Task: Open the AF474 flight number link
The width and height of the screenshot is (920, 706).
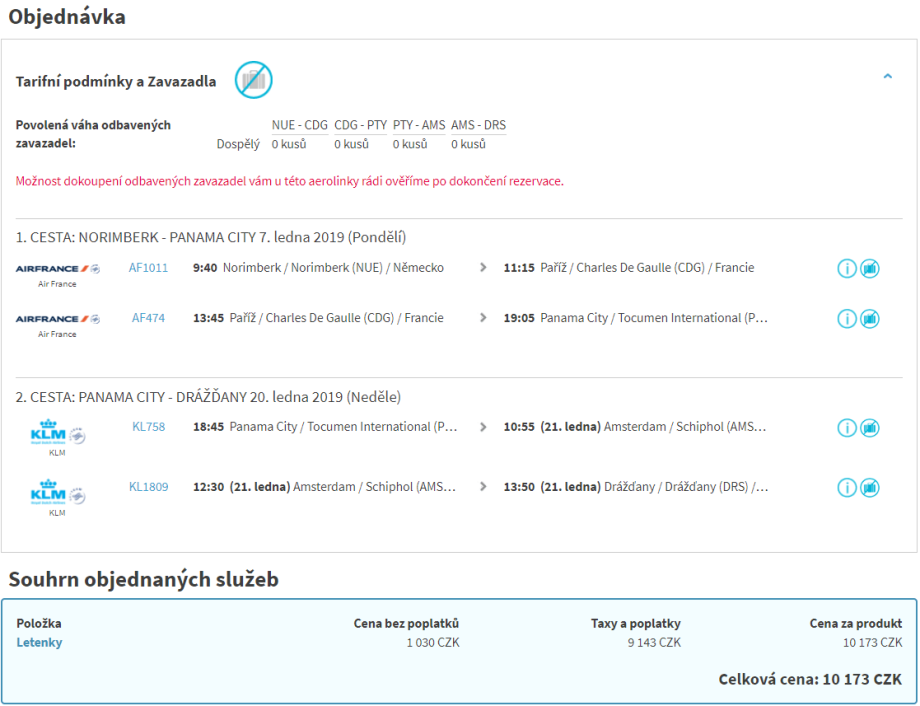Action: click(148, 318)
